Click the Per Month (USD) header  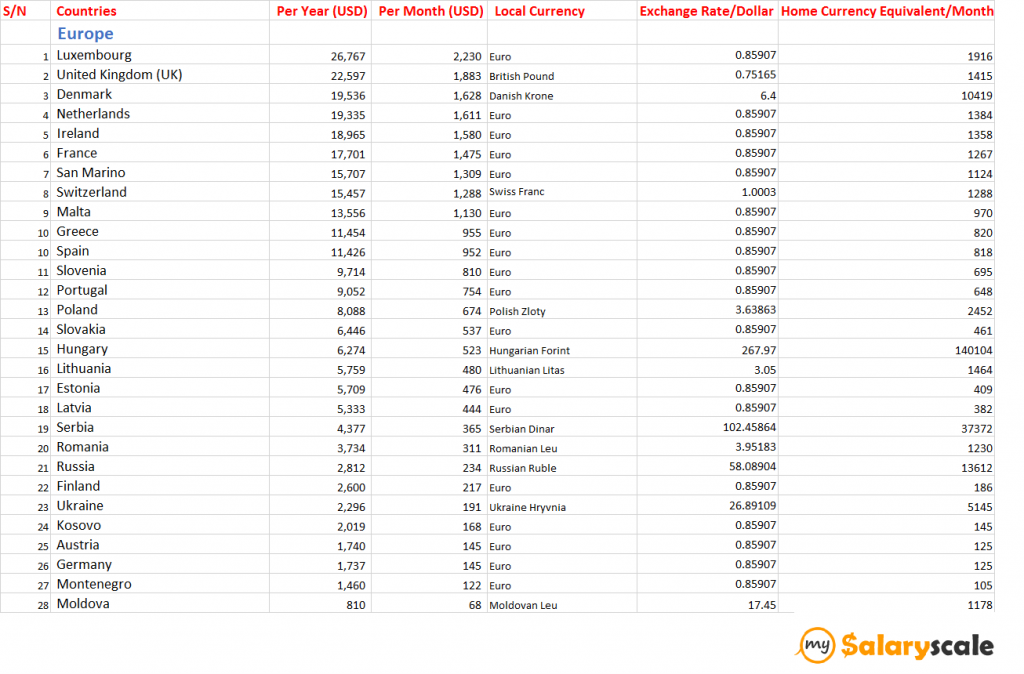(x=431, y=11)
